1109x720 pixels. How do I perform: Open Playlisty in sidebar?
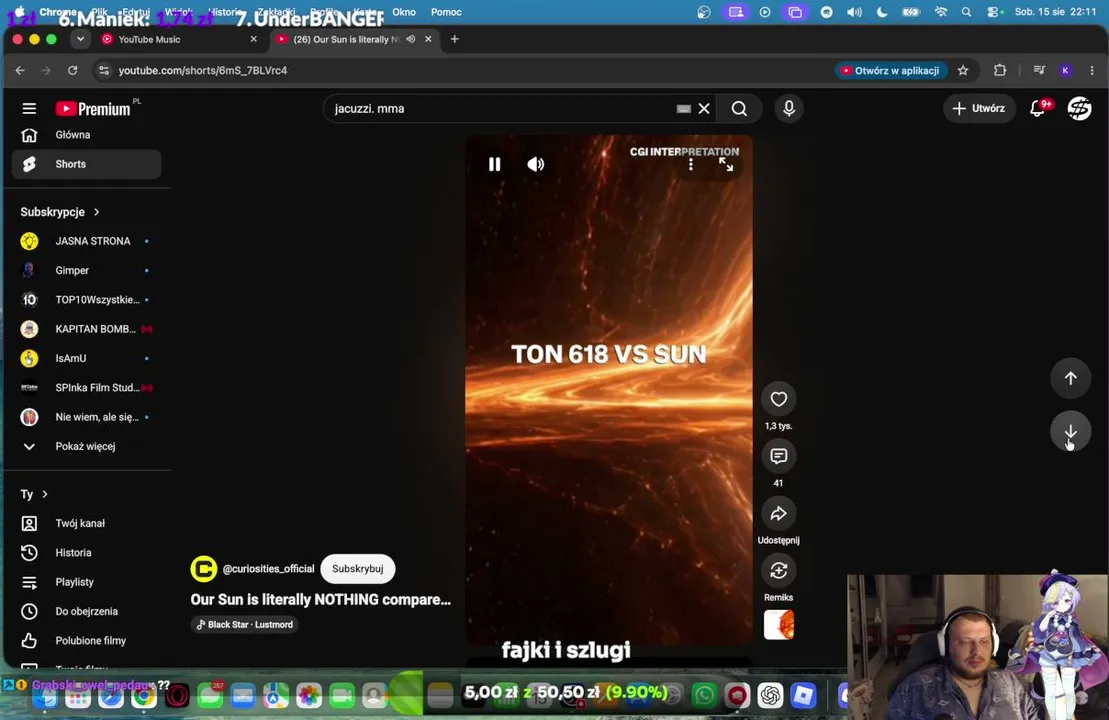tap(86, 582)
